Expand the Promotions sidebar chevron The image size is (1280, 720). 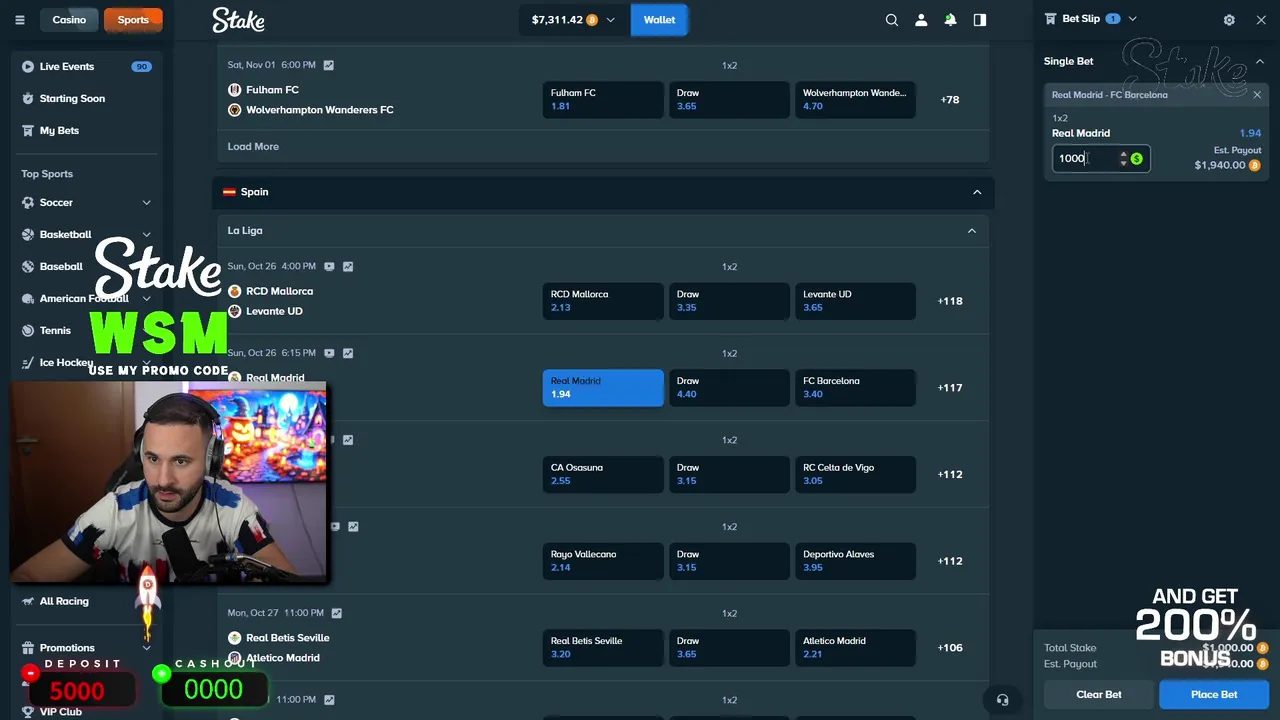pos(146,648)
